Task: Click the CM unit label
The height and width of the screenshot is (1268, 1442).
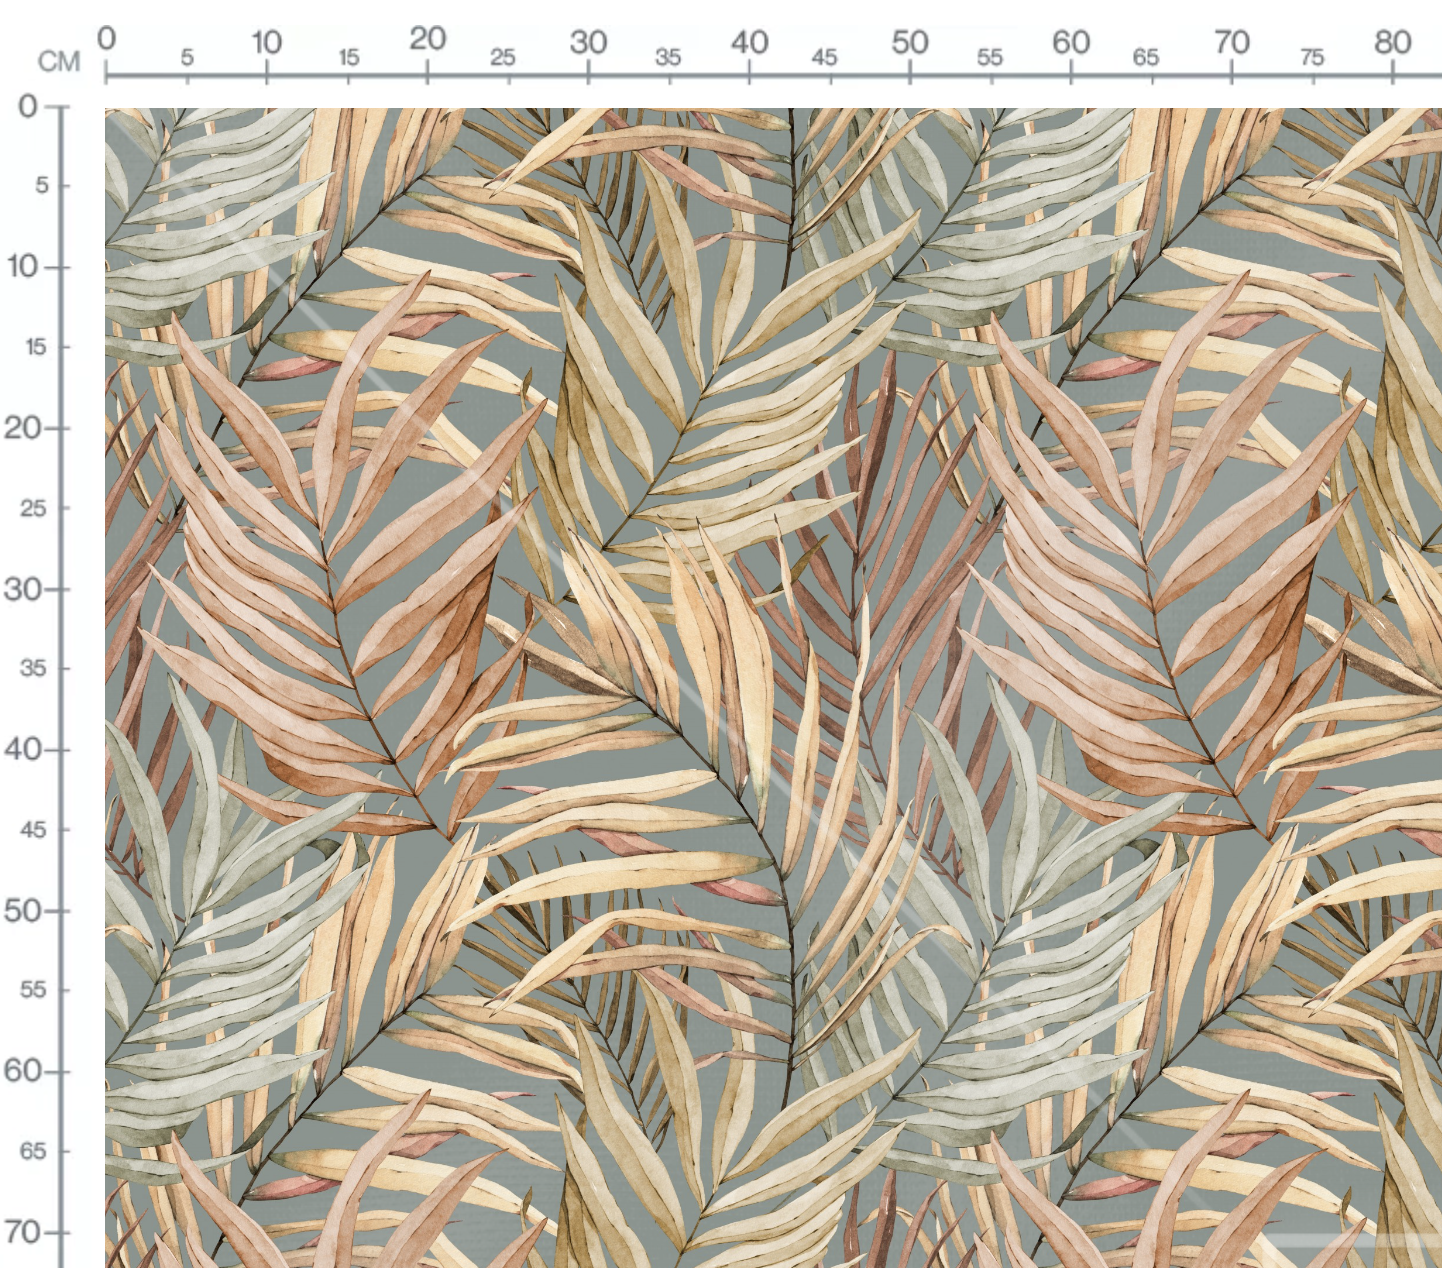Action: (x=59, y=62)
